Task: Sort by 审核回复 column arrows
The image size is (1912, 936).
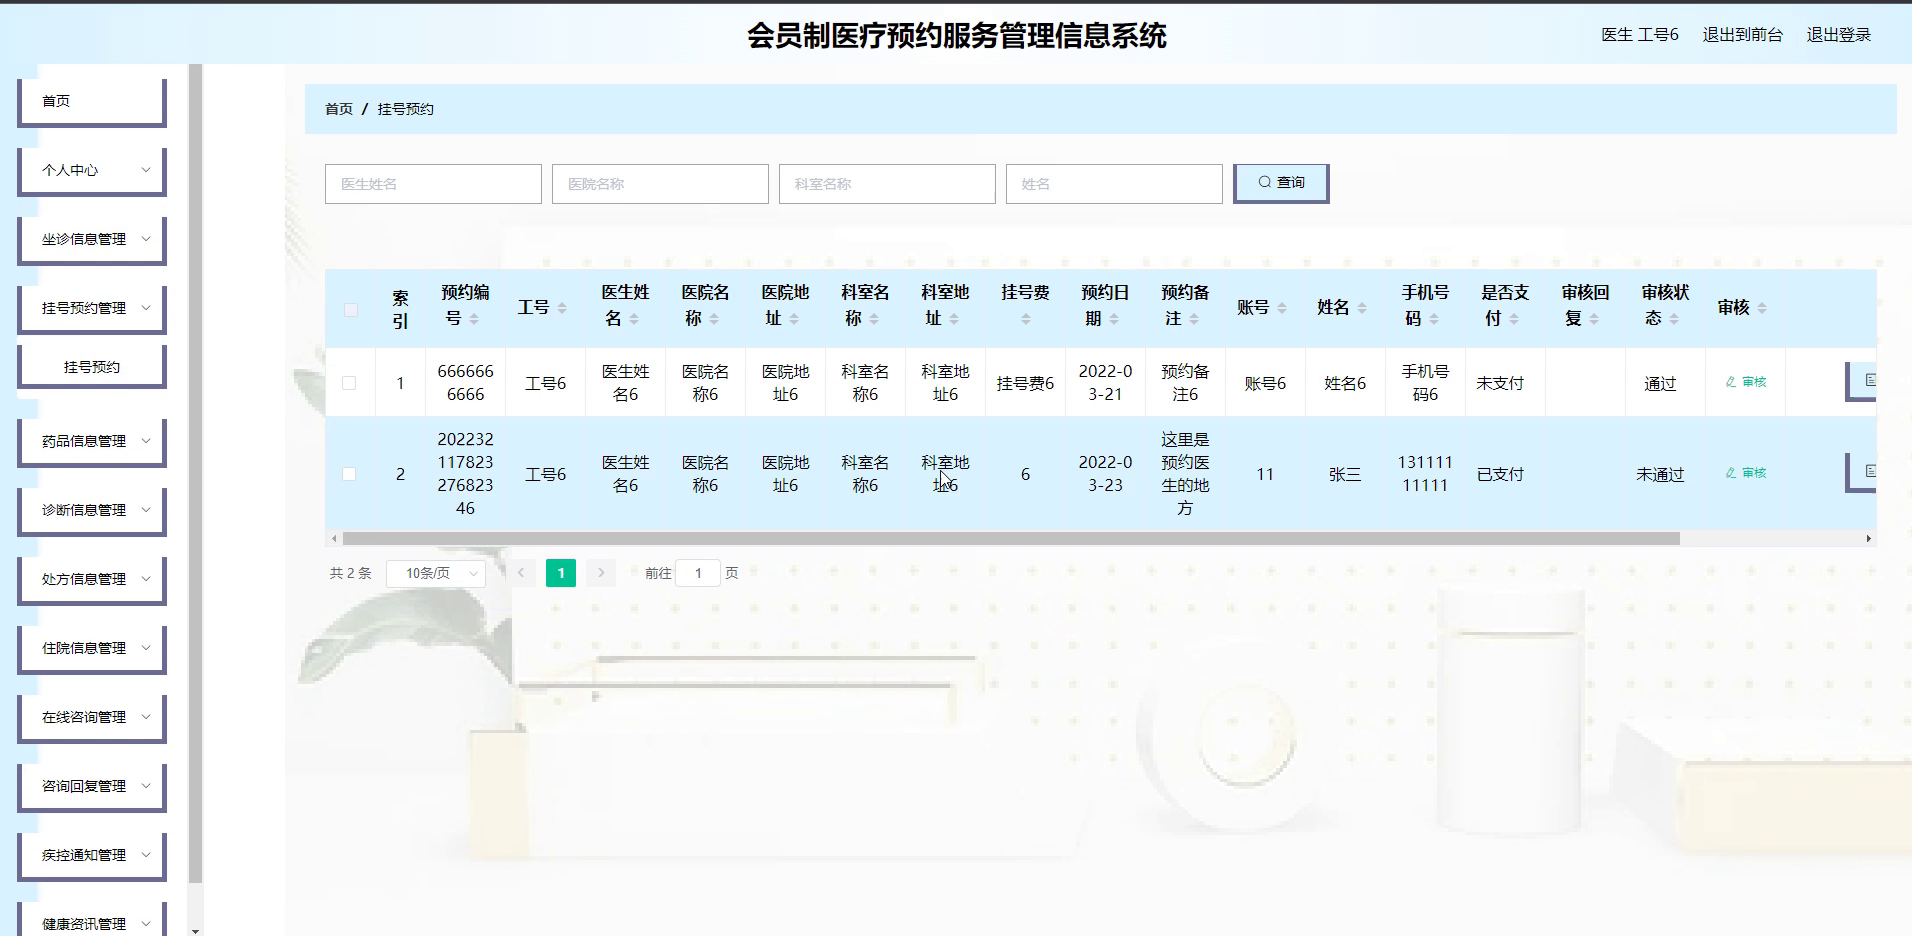Action: [x=1594, y=319]
